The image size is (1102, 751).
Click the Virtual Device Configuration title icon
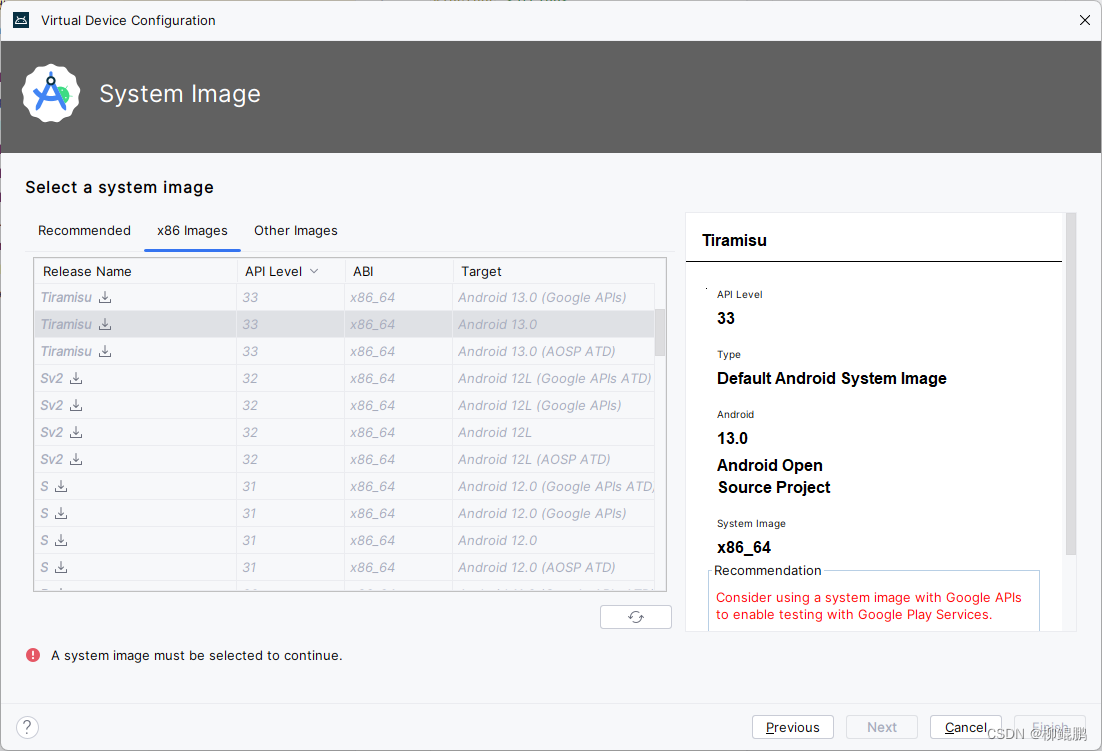21,20
